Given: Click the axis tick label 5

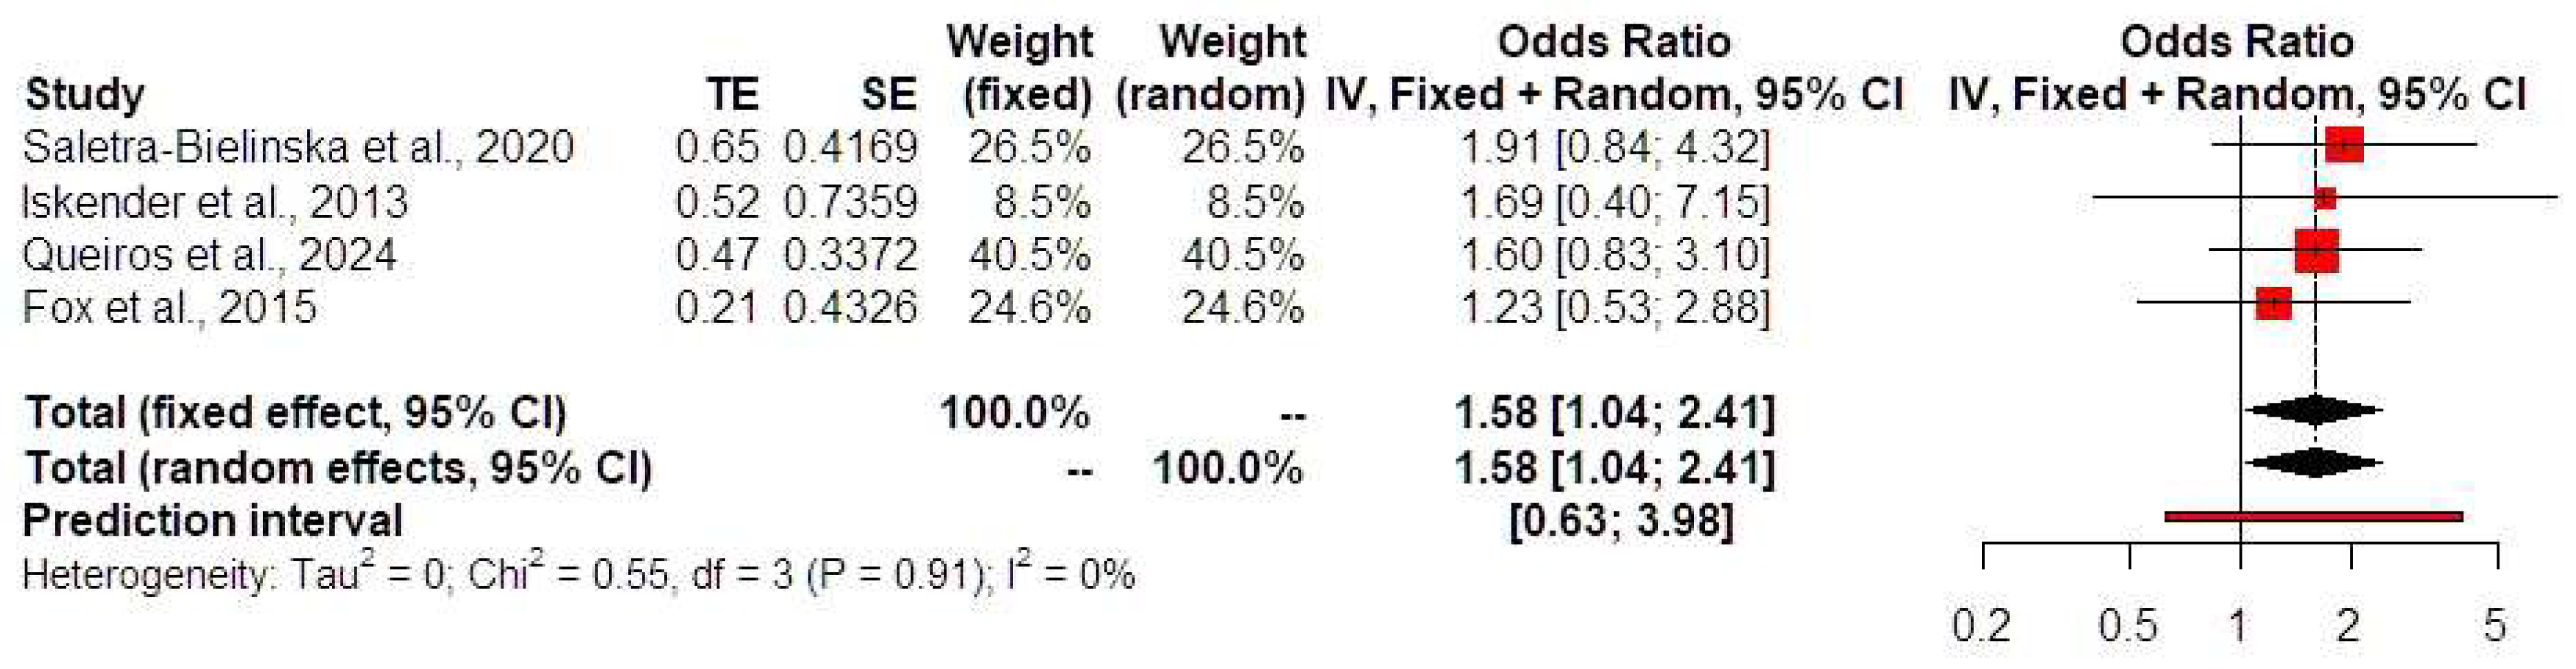Looking at the screenshot, I should (2496, 627).
